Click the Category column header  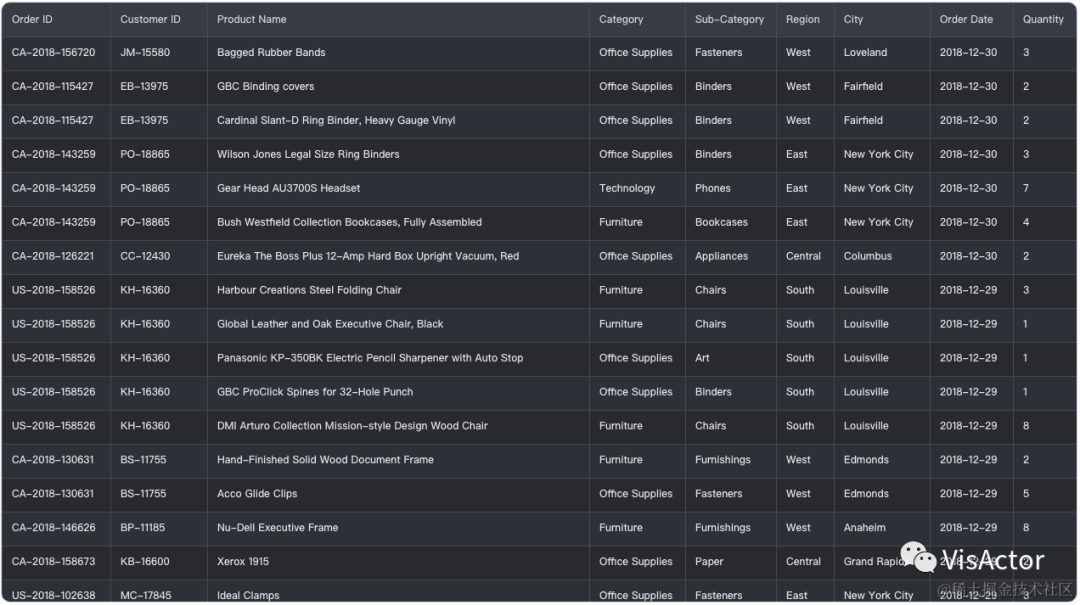[621, 19]
